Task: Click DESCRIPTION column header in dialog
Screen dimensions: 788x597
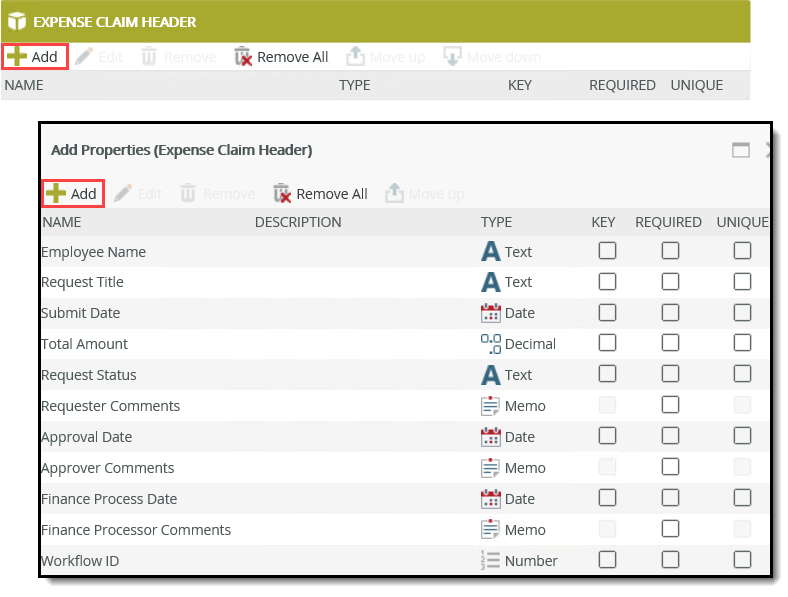Action: point(298,222)
